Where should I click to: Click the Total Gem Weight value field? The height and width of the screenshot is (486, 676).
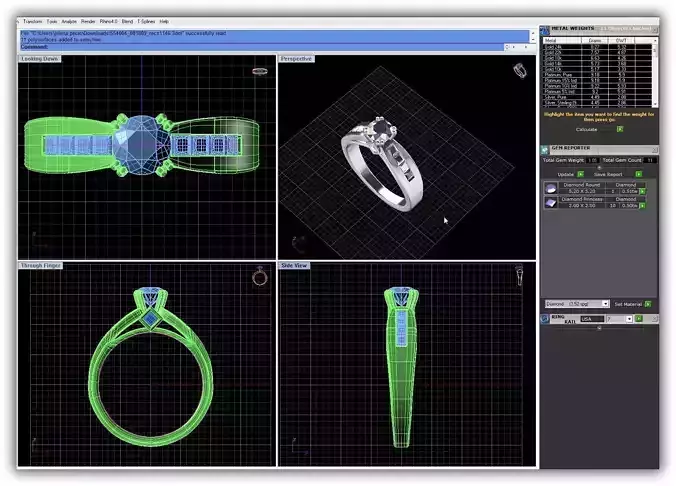[592, 160]
